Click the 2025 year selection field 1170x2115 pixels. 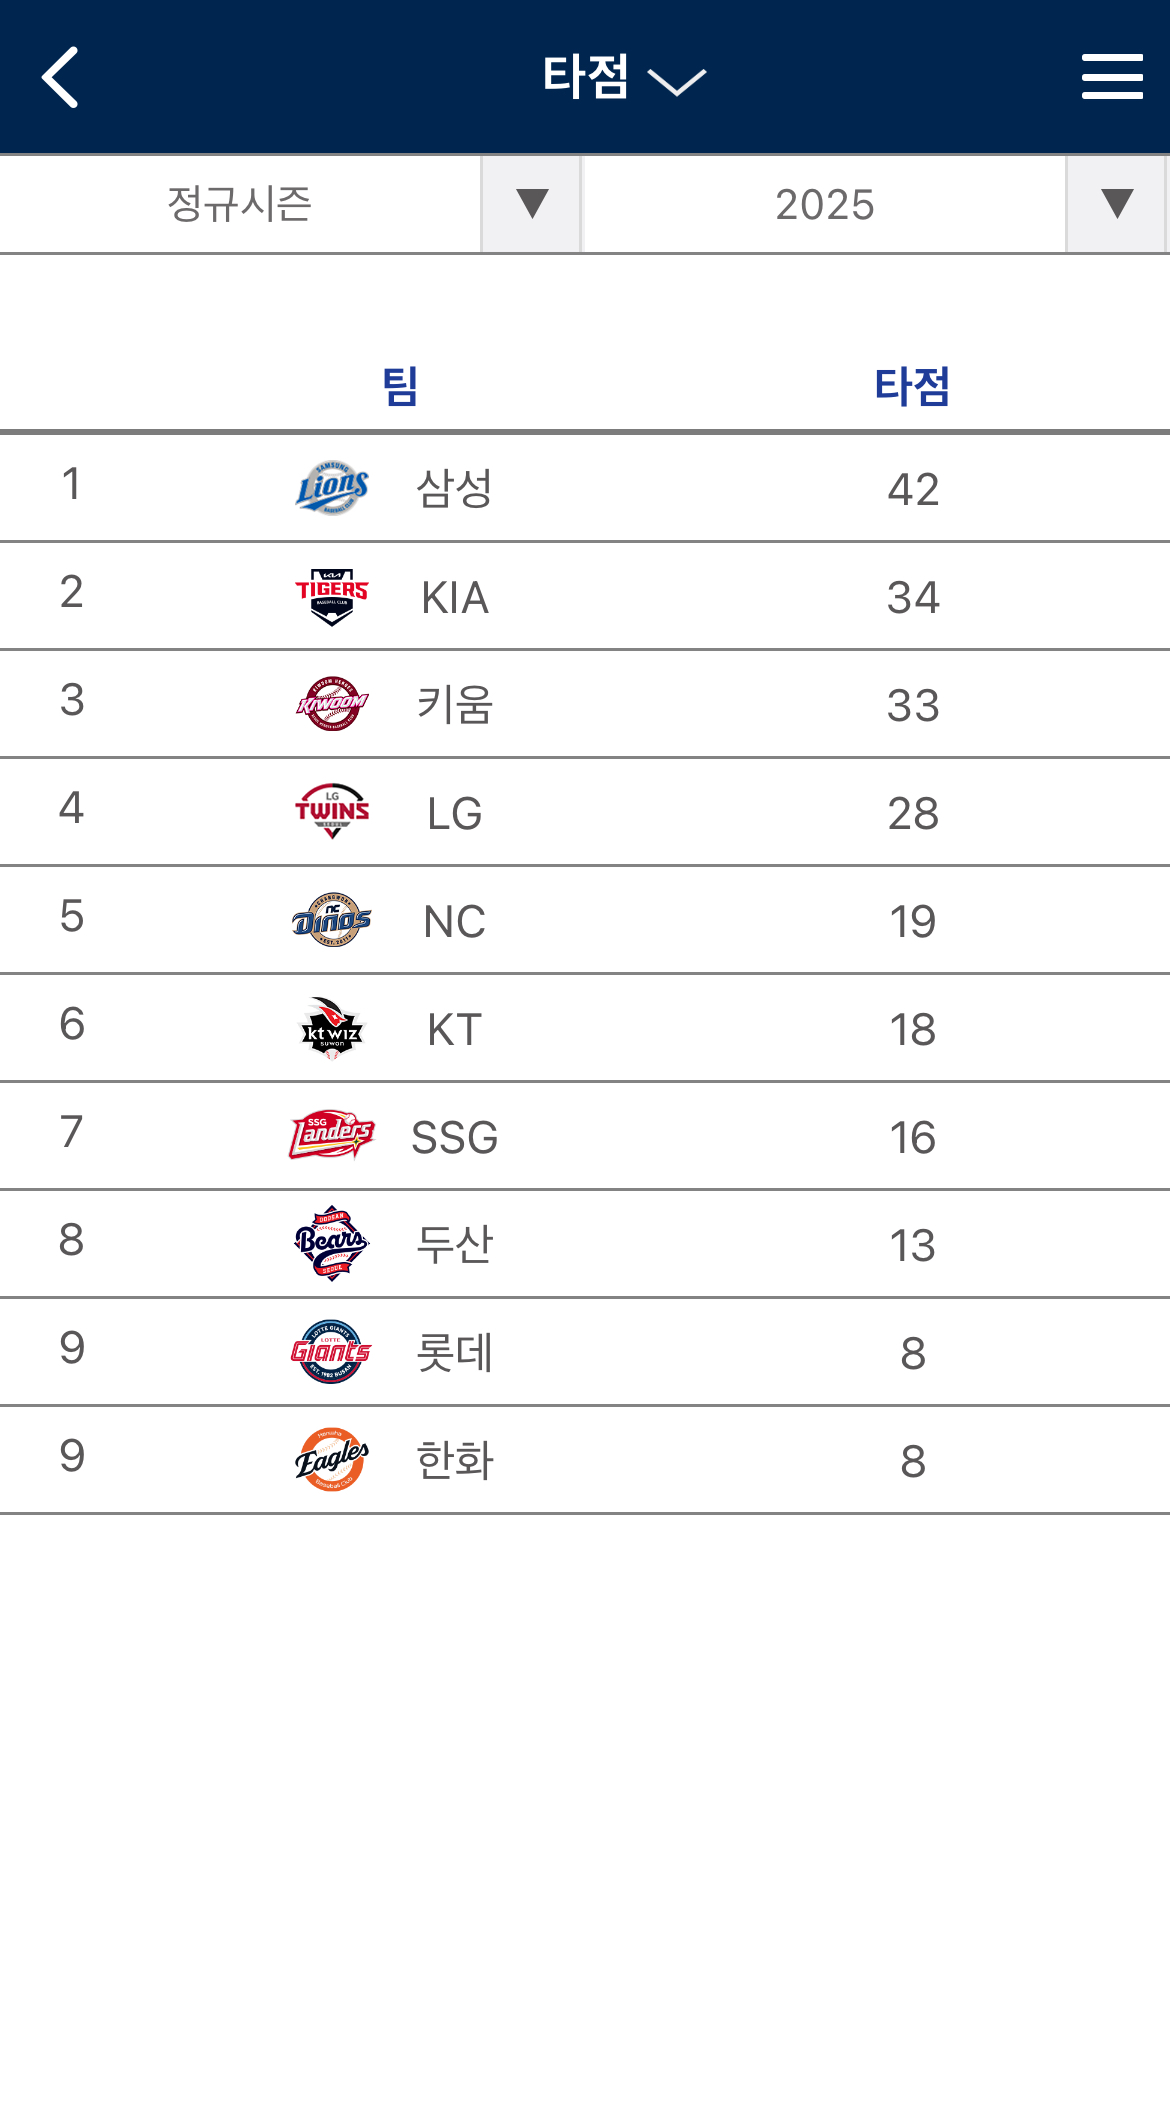pyautogui.click(x=824, y=205)
